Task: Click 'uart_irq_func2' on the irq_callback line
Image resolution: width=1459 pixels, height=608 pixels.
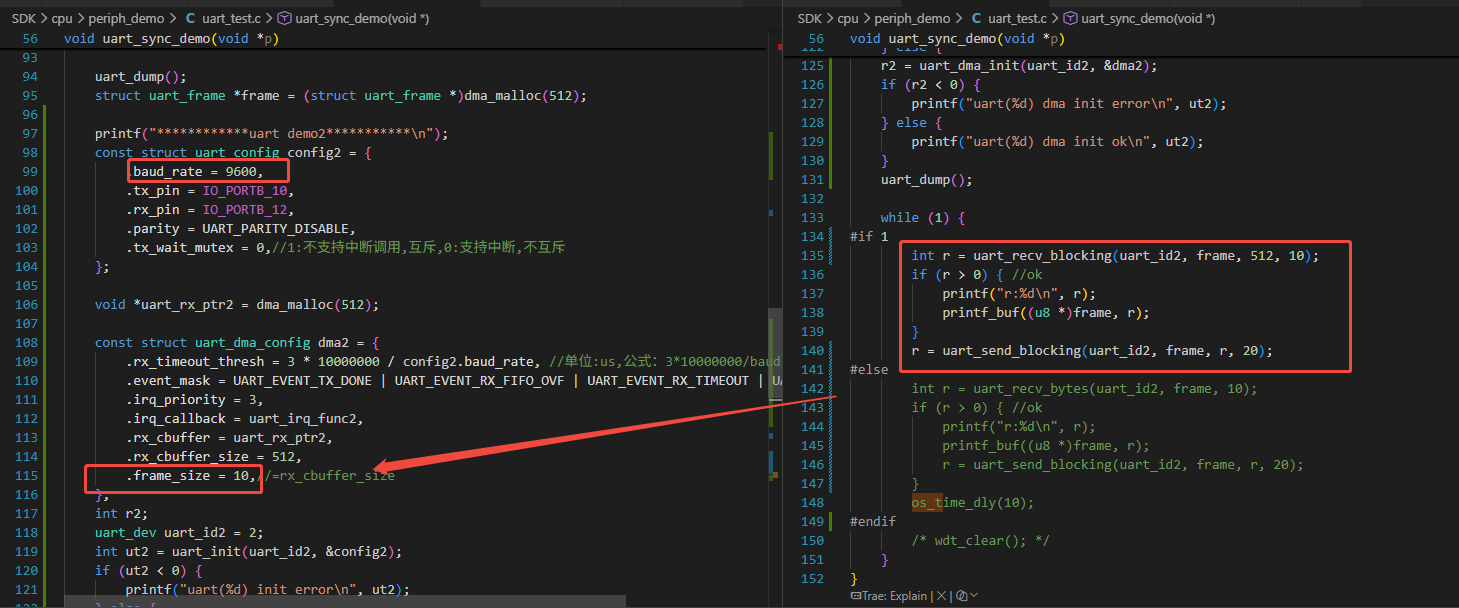Action: coord(304,418)
